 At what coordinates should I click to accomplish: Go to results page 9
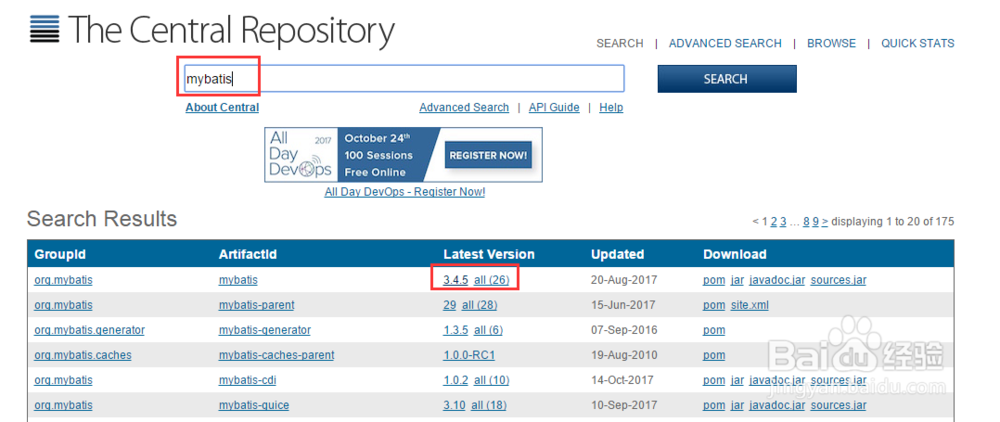point(816,221)
